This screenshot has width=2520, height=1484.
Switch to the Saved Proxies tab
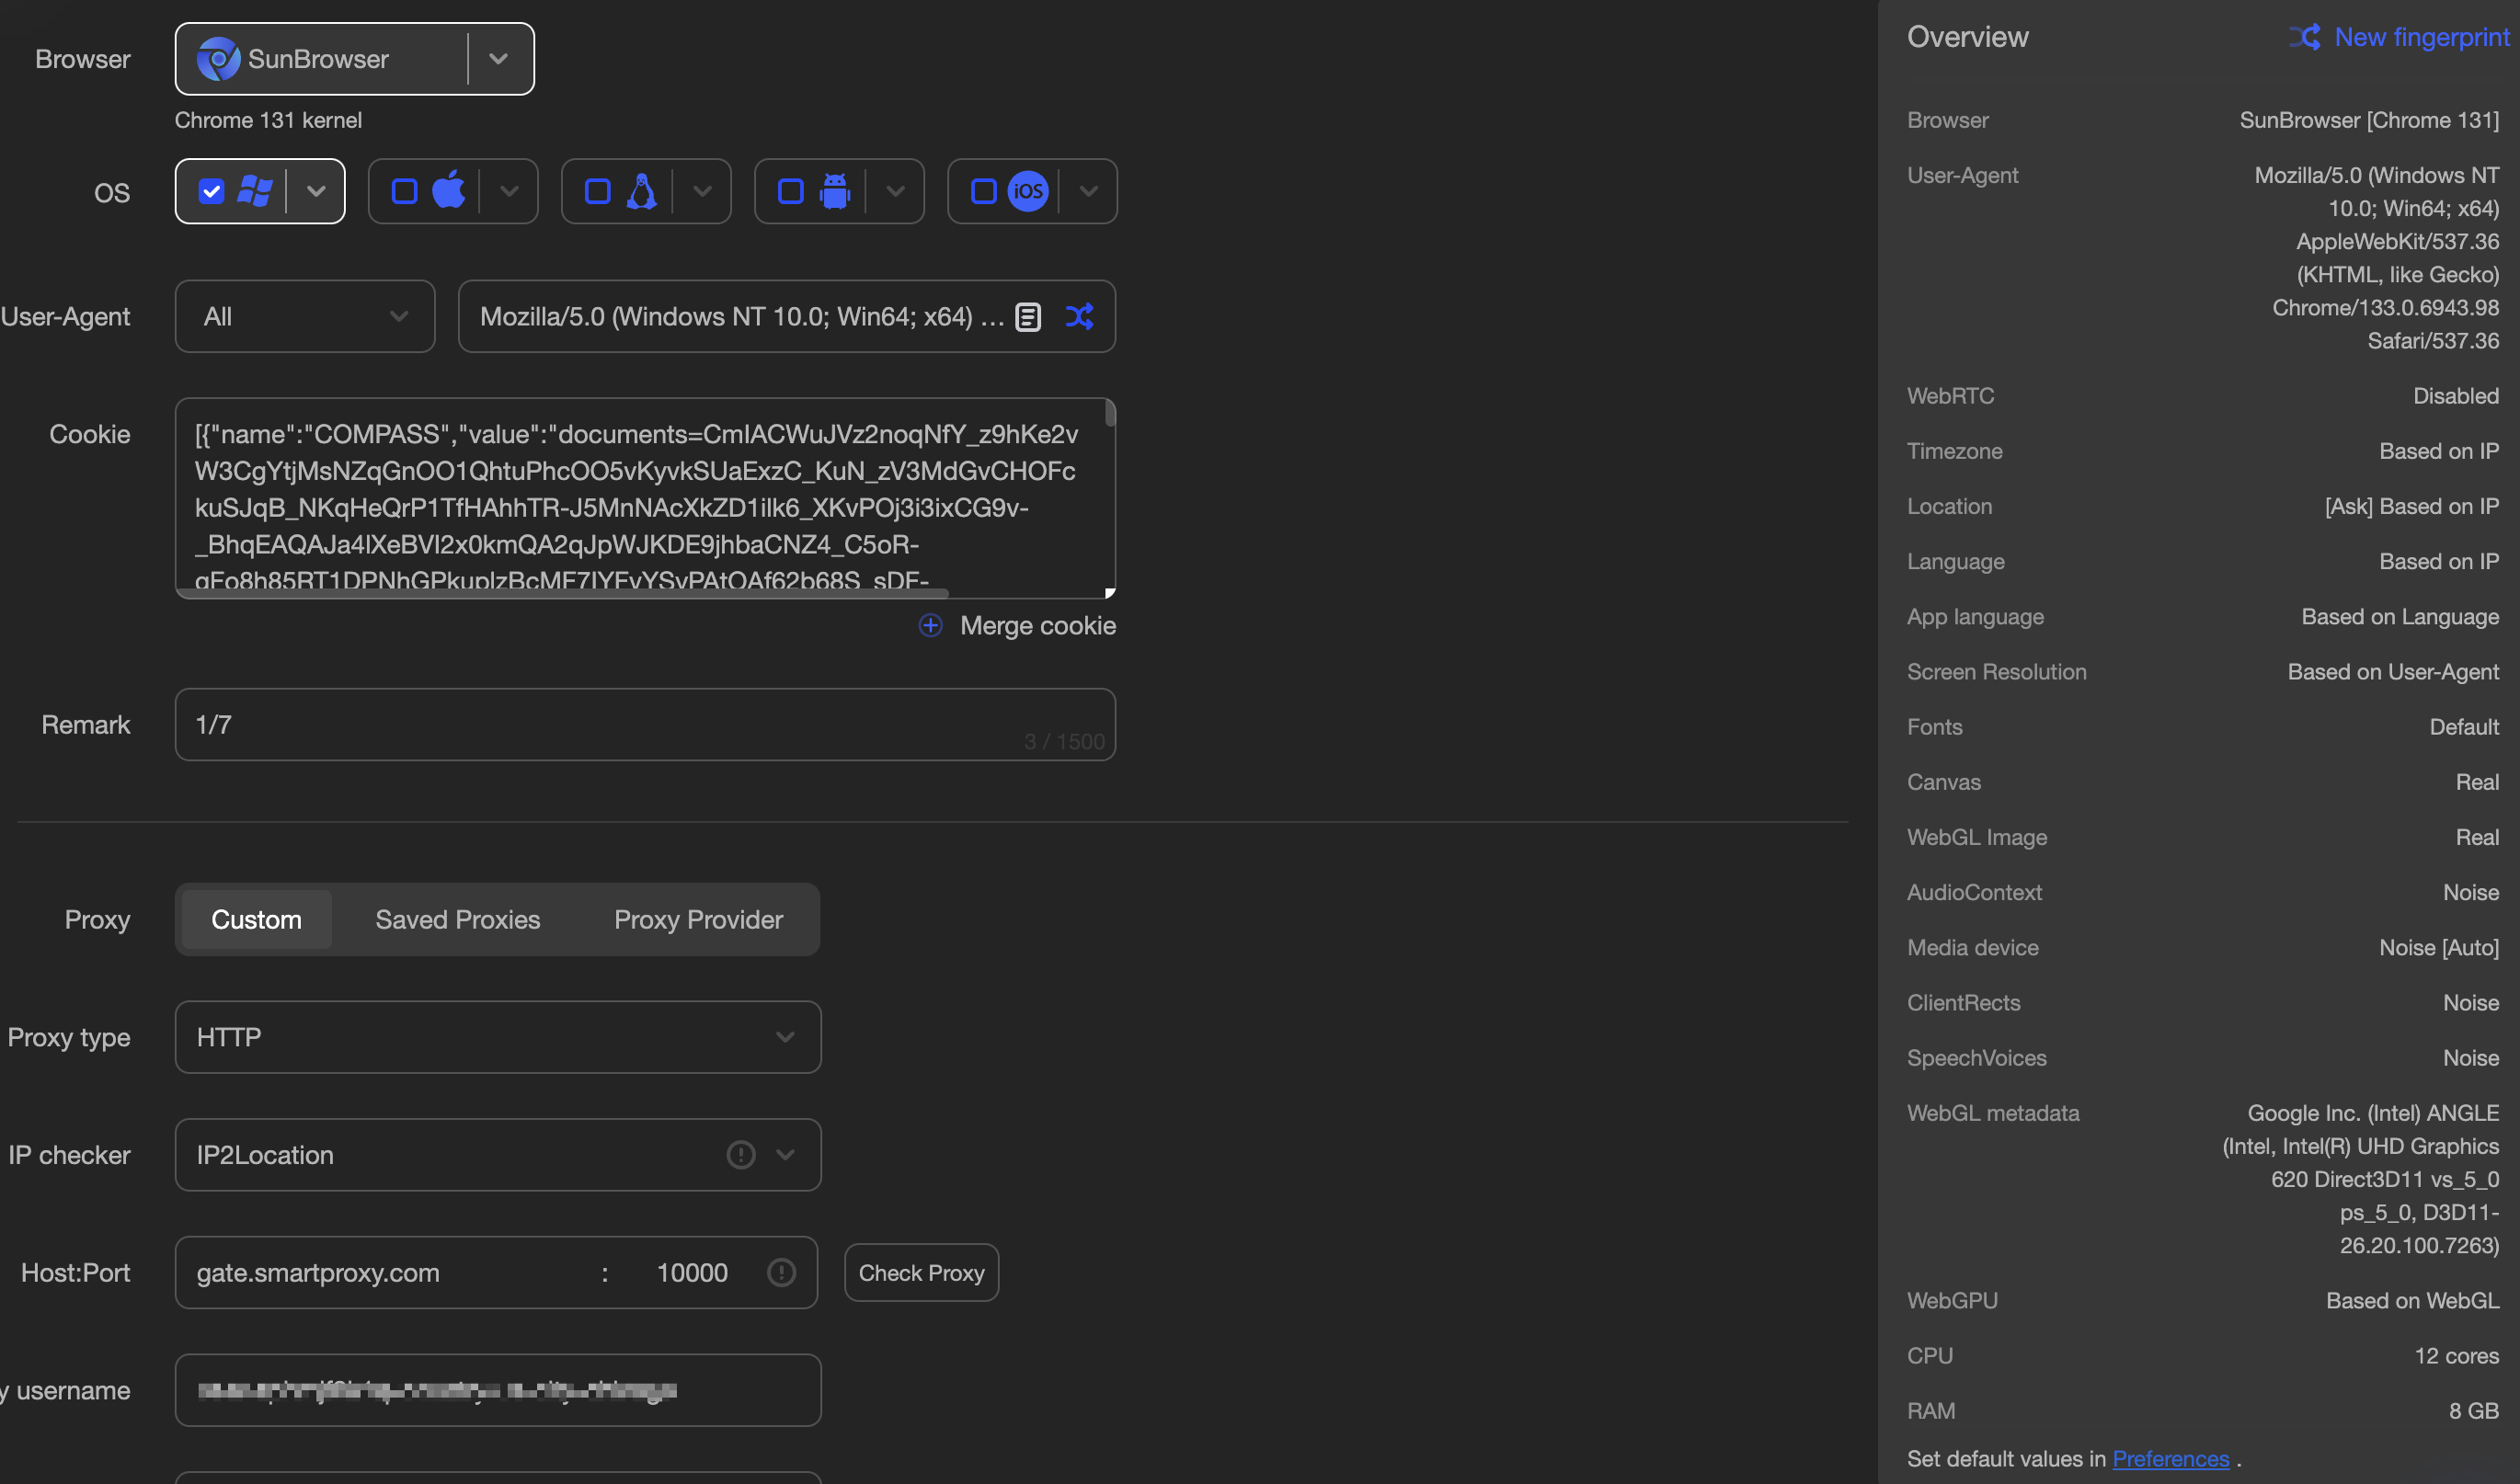point(458,919)
